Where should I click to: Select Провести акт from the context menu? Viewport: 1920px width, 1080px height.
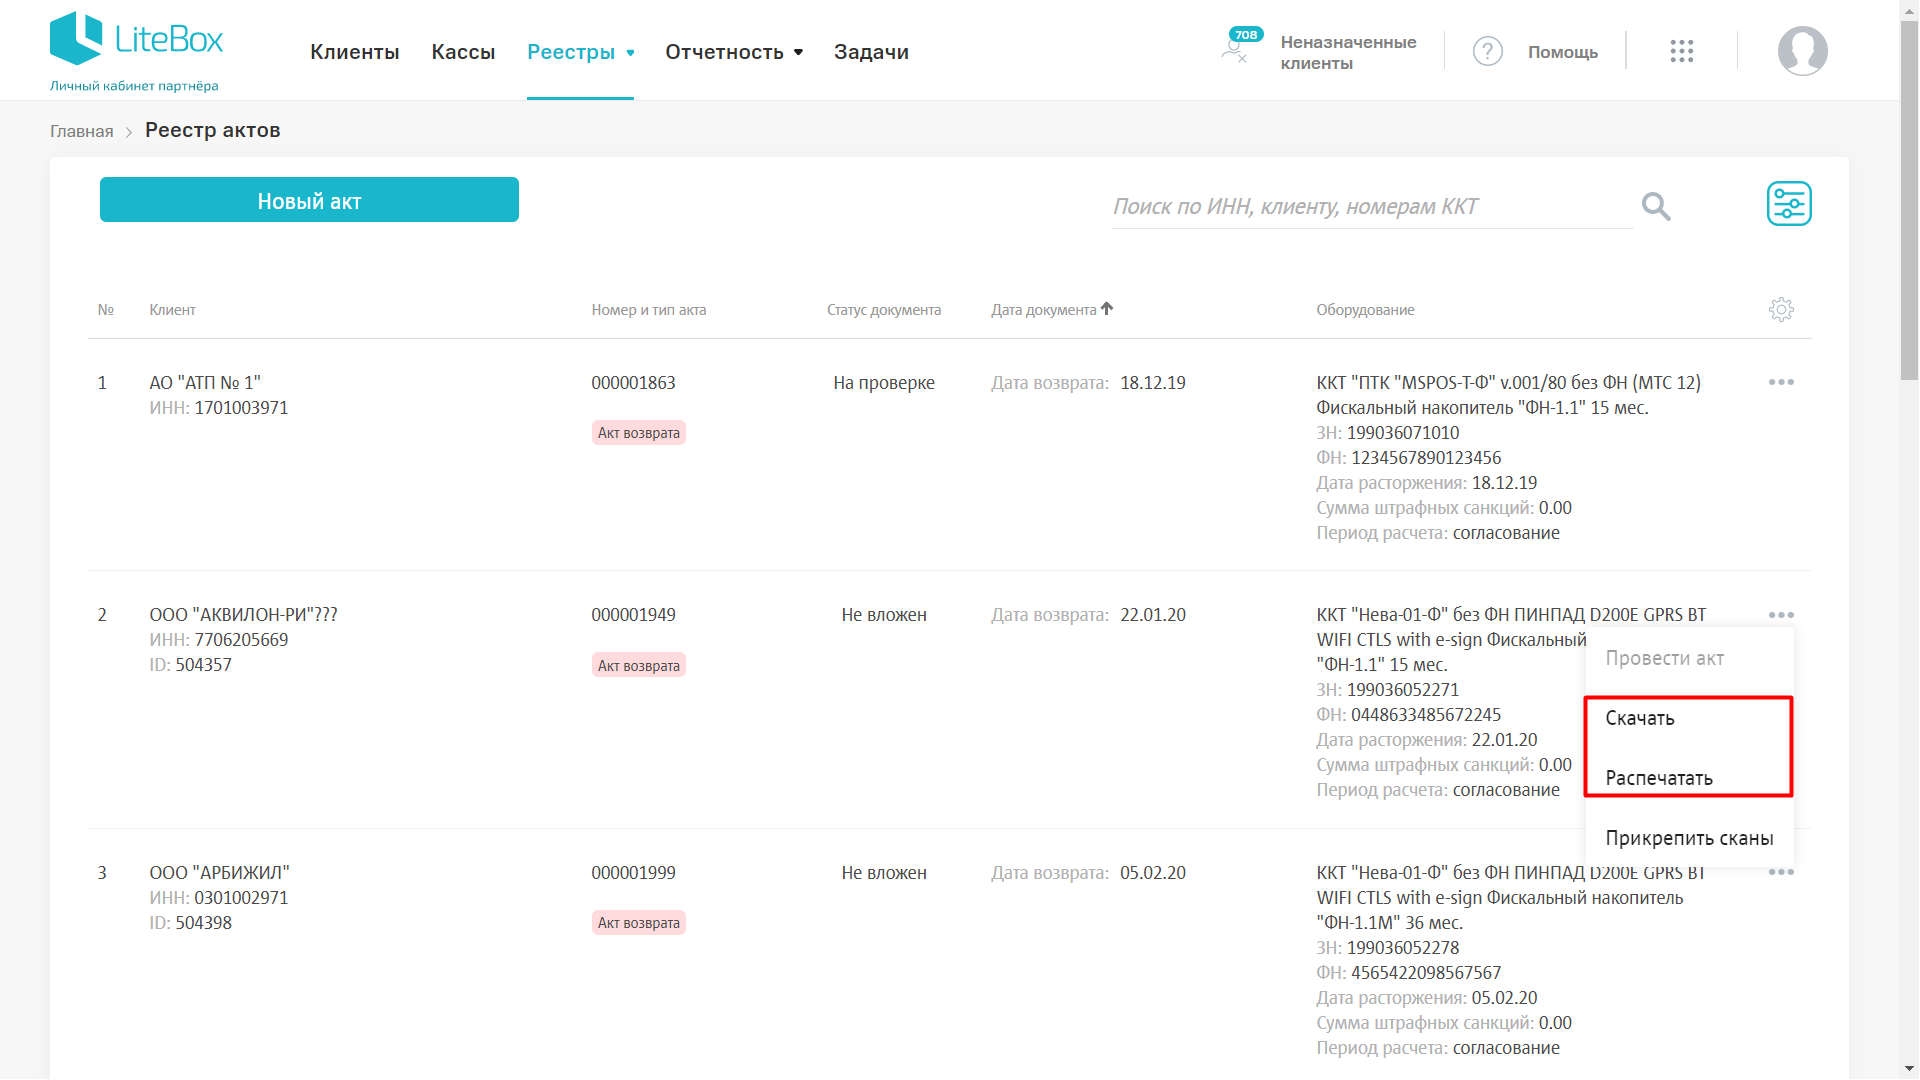(1664, 658)
